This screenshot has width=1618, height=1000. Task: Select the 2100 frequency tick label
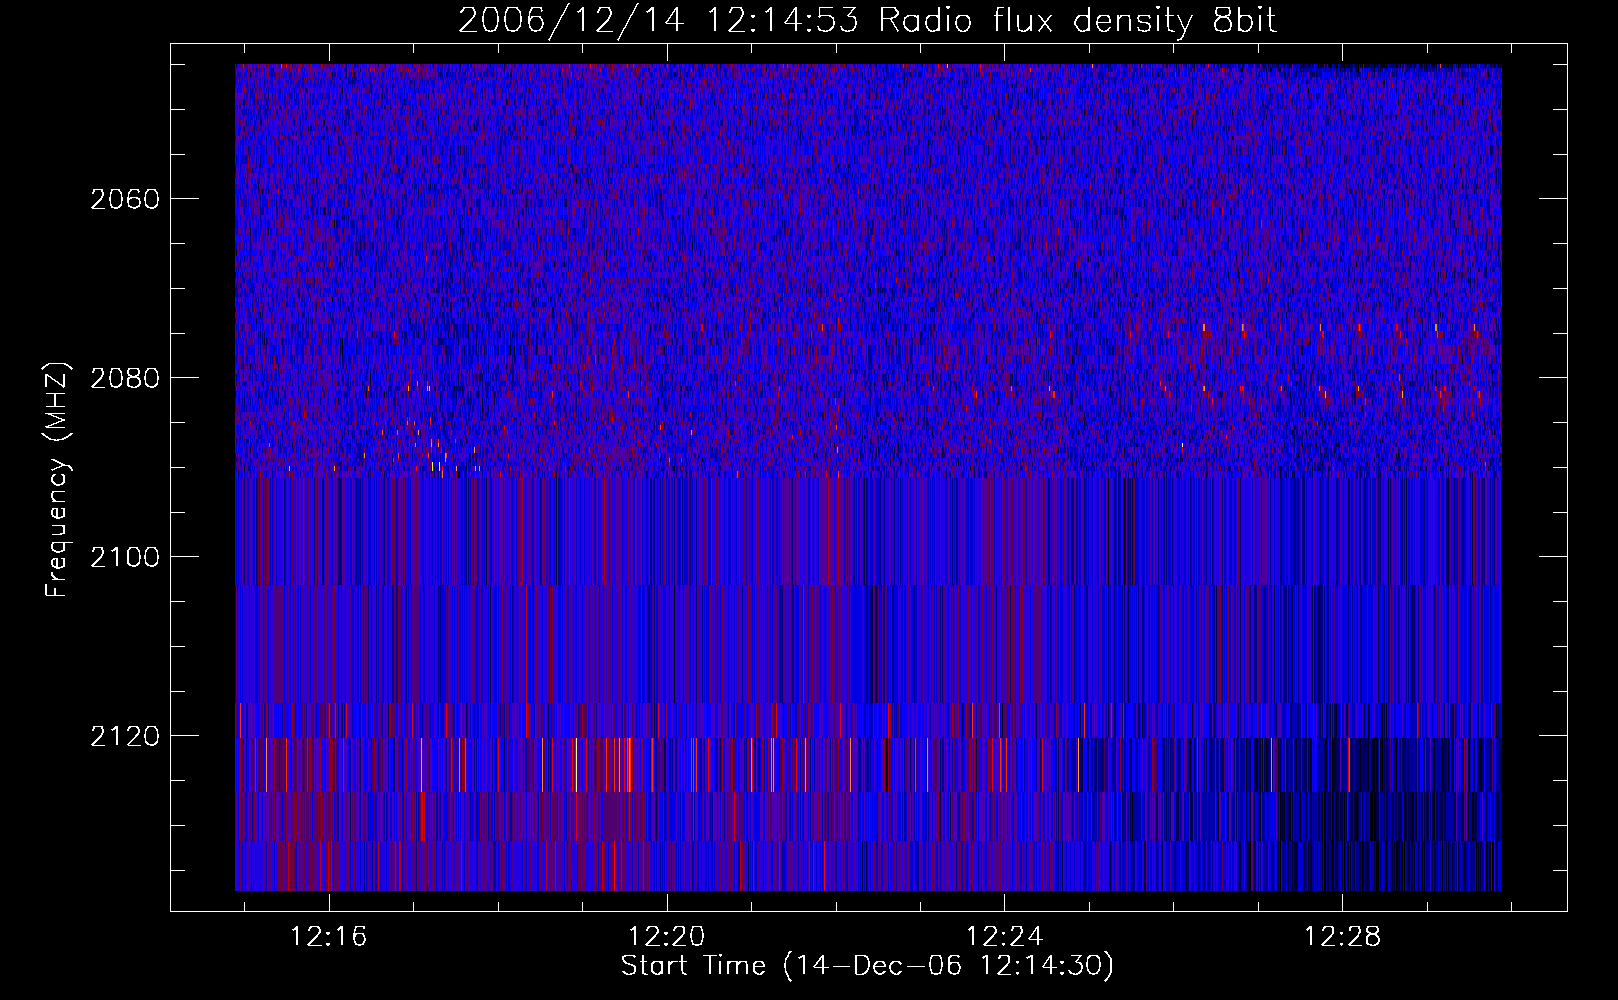(125, 557)
